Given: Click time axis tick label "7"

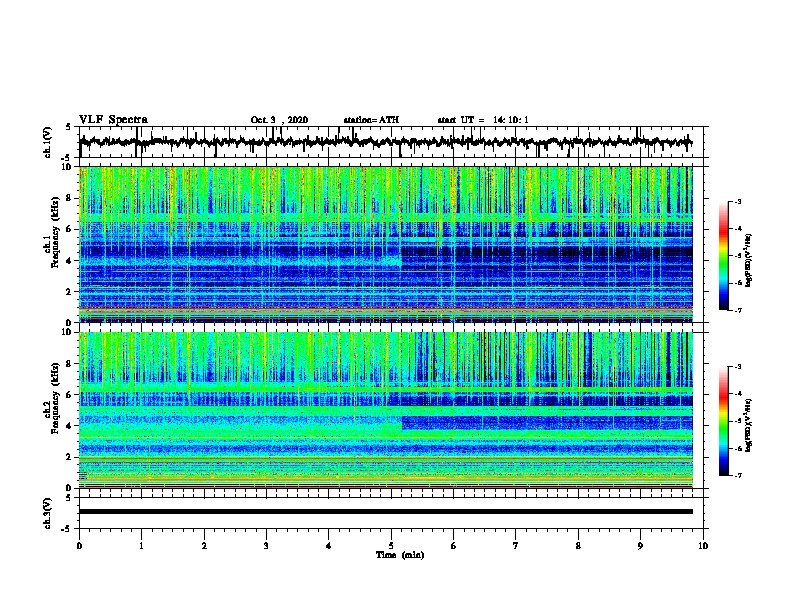Looking at the screenshot, I should [x=516, y=545].
